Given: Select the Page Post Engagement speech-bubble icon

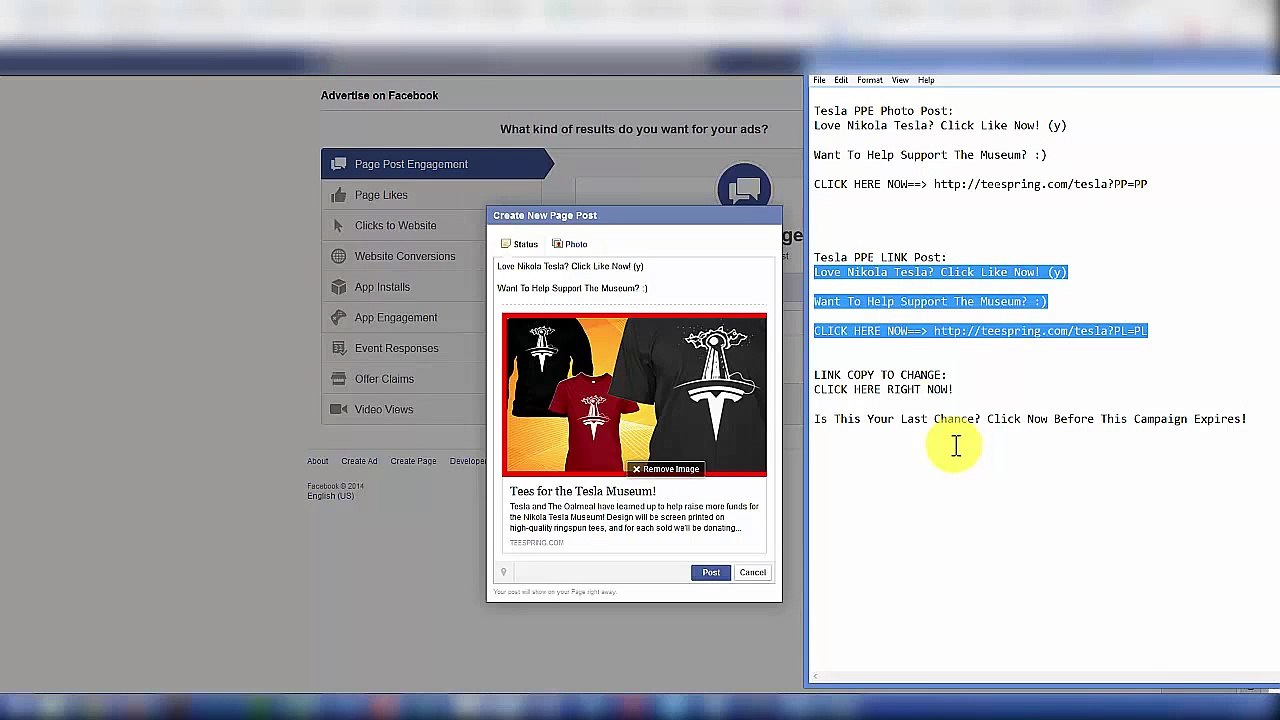Looking at the screenshot, I should (338, 164).
